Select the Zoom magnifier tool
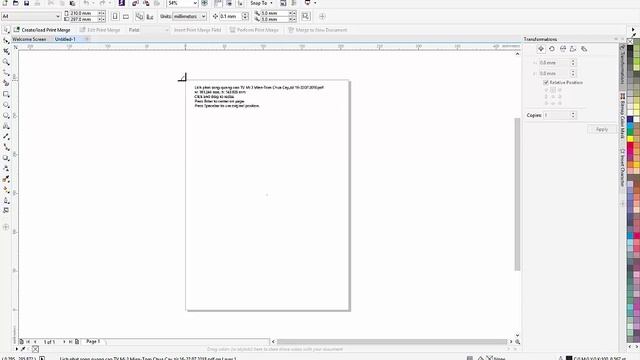This screenshot has height=360, width=640. coord(6,62)
